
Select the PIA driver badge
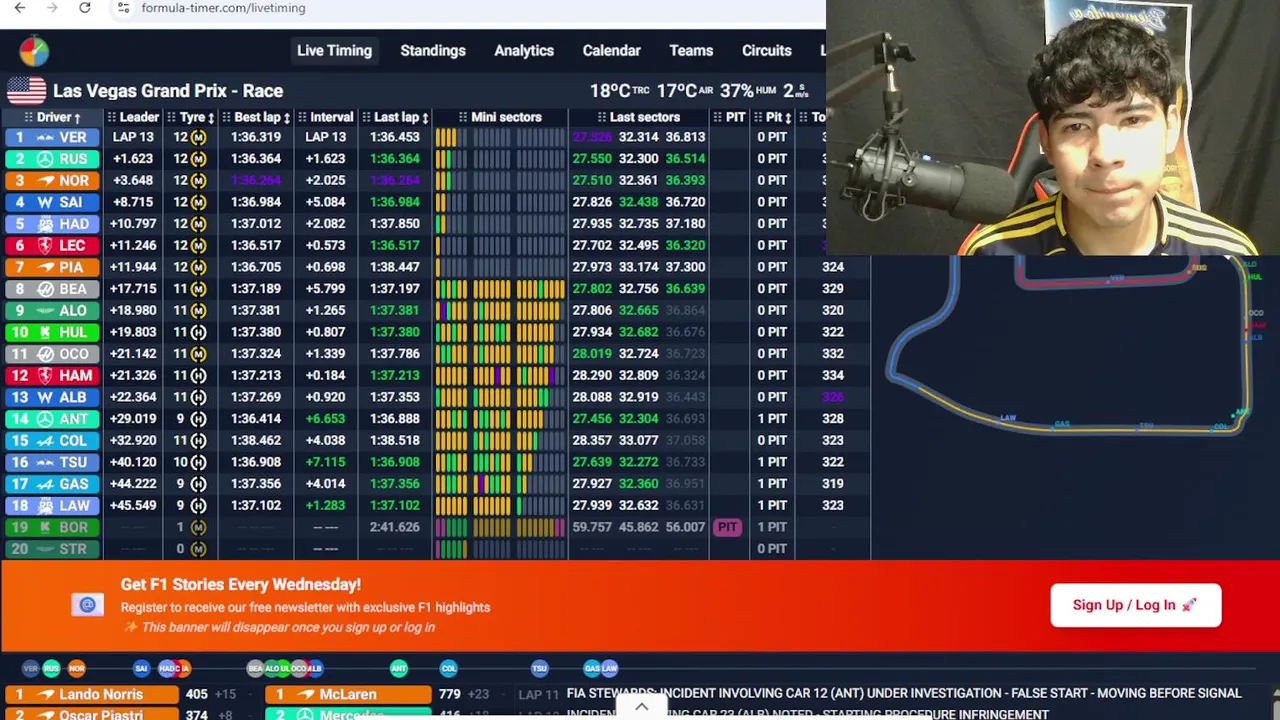(x=51, y=267)
